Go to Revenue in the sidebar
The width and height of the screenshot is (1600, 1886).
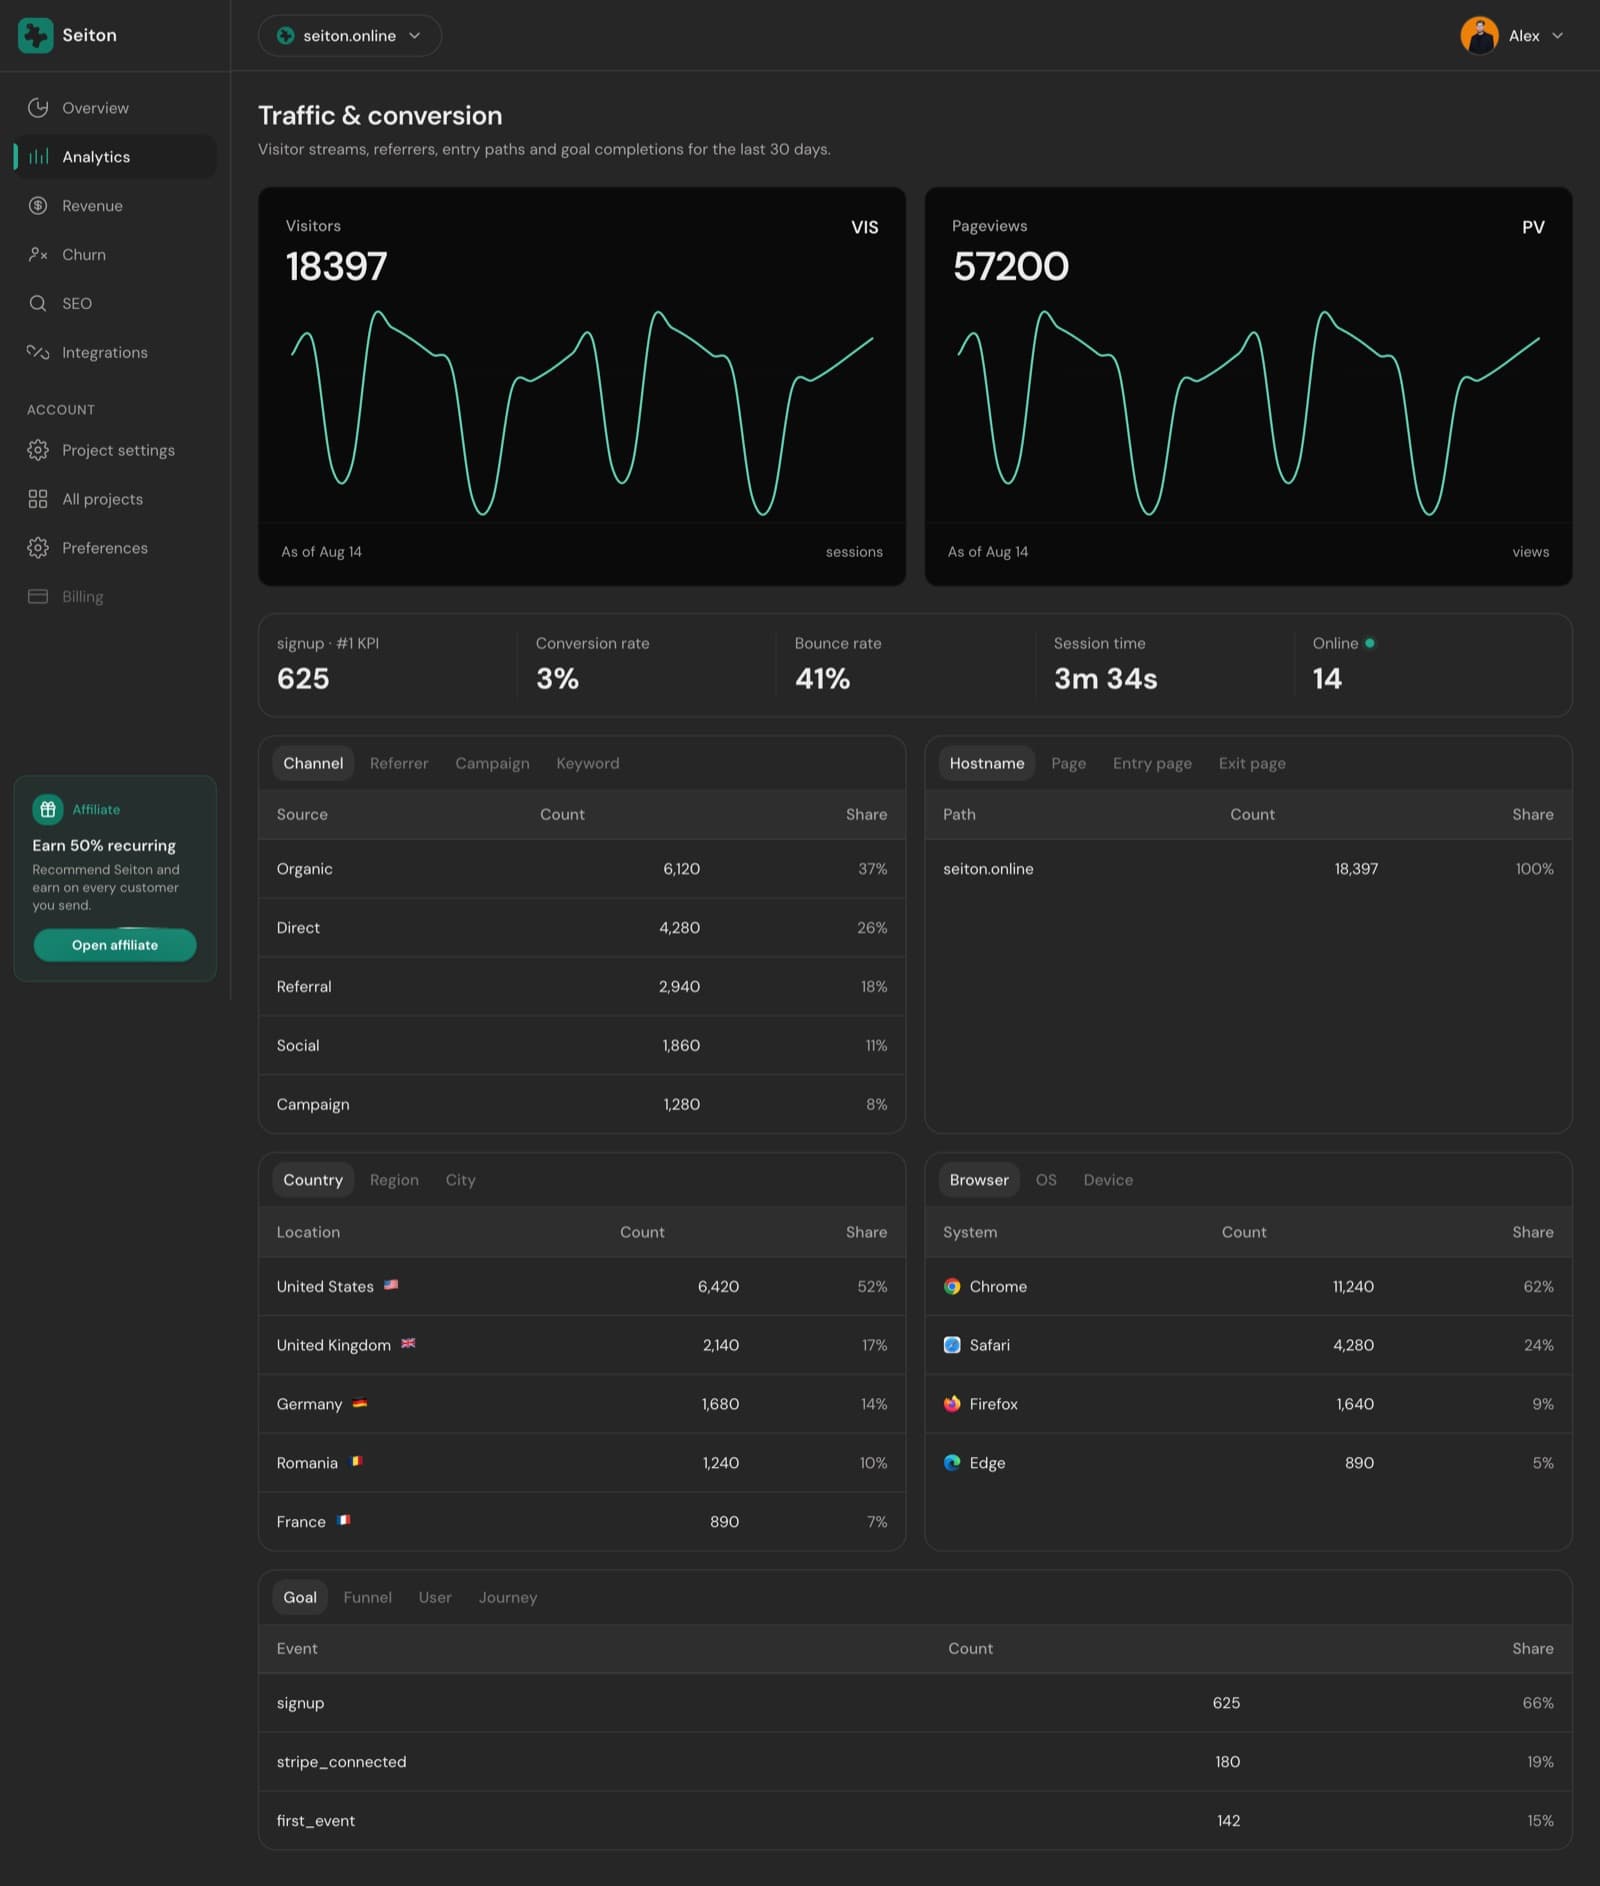coord(115,206)
